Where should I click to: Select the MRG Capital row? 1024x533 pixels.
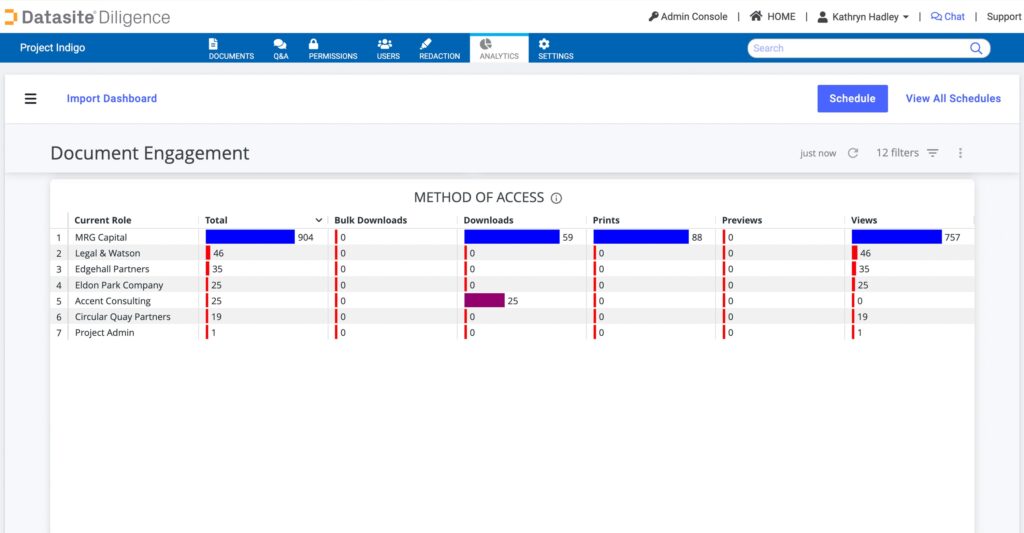[x=512, y=237]
